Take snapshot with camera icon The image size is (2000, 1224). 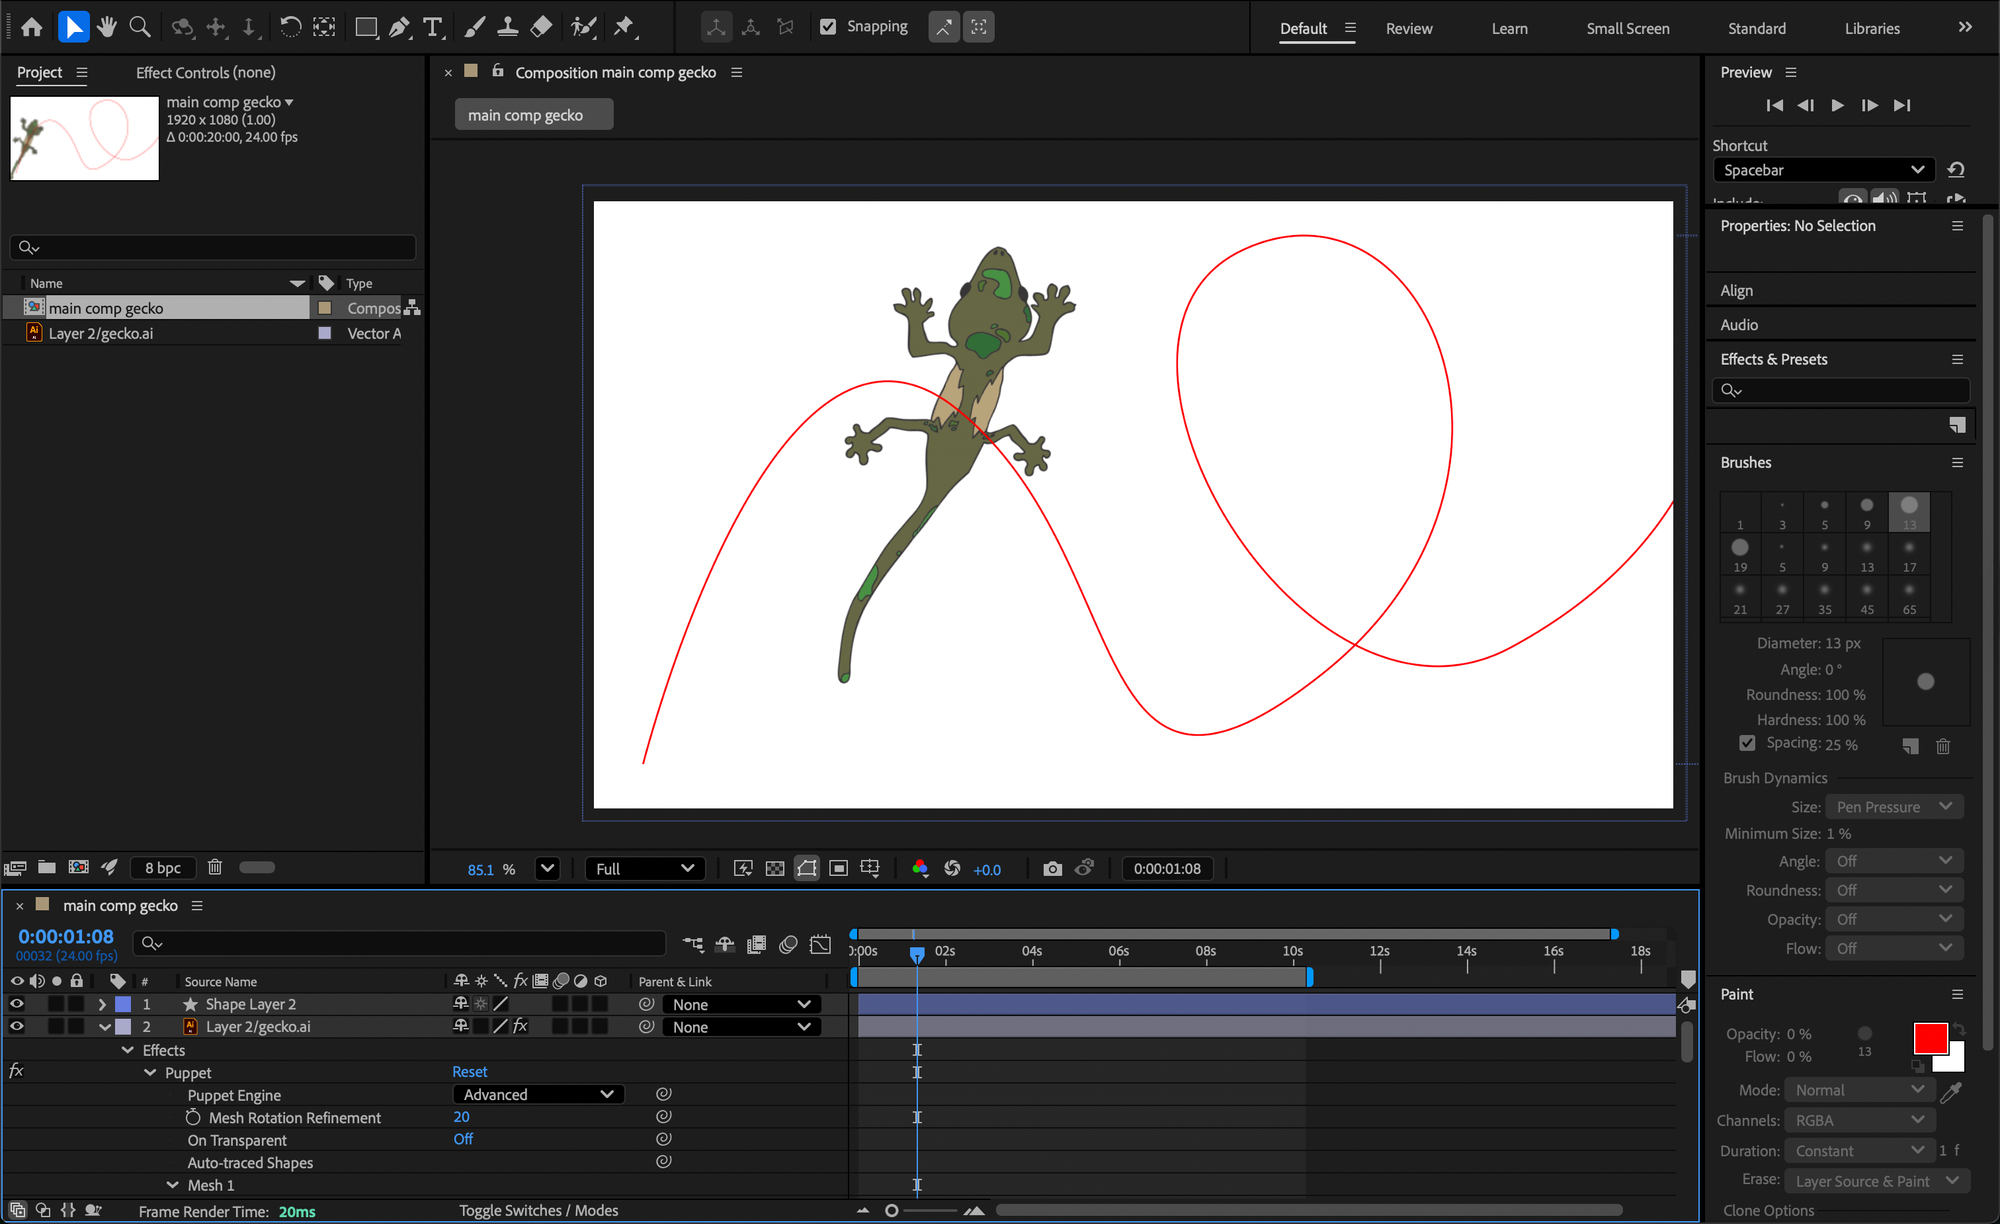coord(1052,869)
